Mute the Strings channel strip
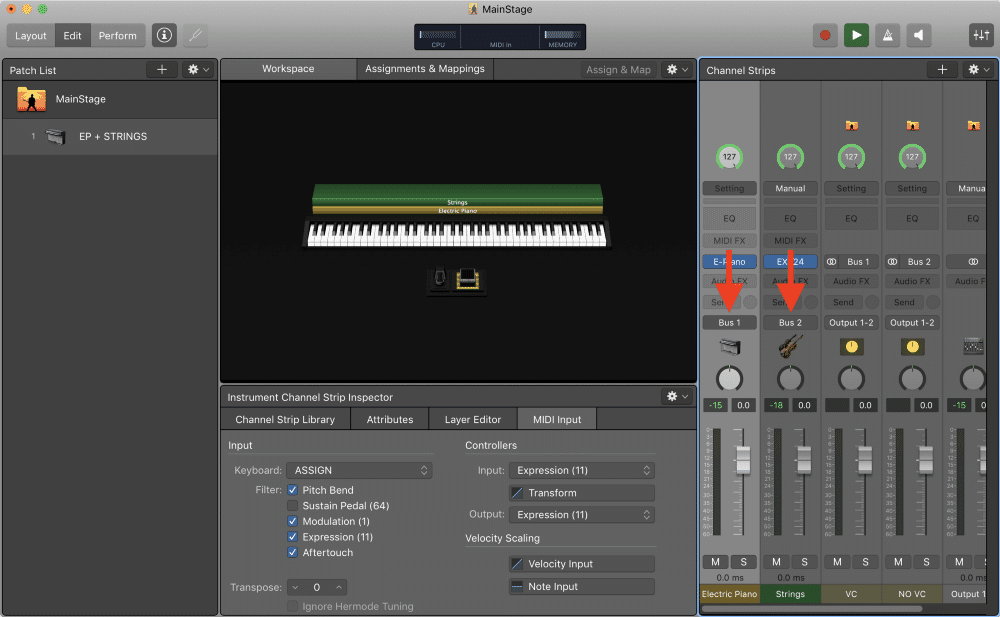1000x617 pixels. [776, 561]
